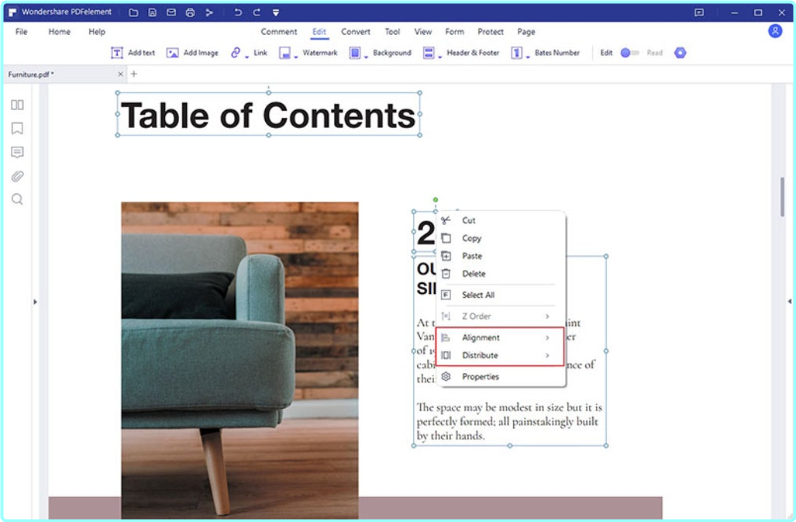Send PDF by email envelope icon

click(172, 12)
